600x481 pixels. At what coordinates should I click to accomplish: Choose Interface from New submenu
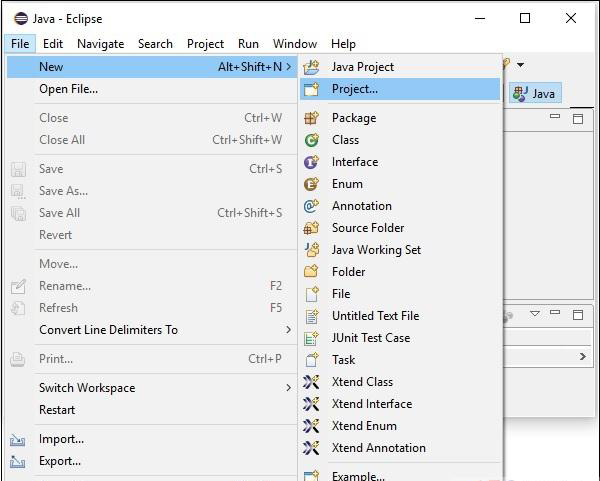pos(400,162)
